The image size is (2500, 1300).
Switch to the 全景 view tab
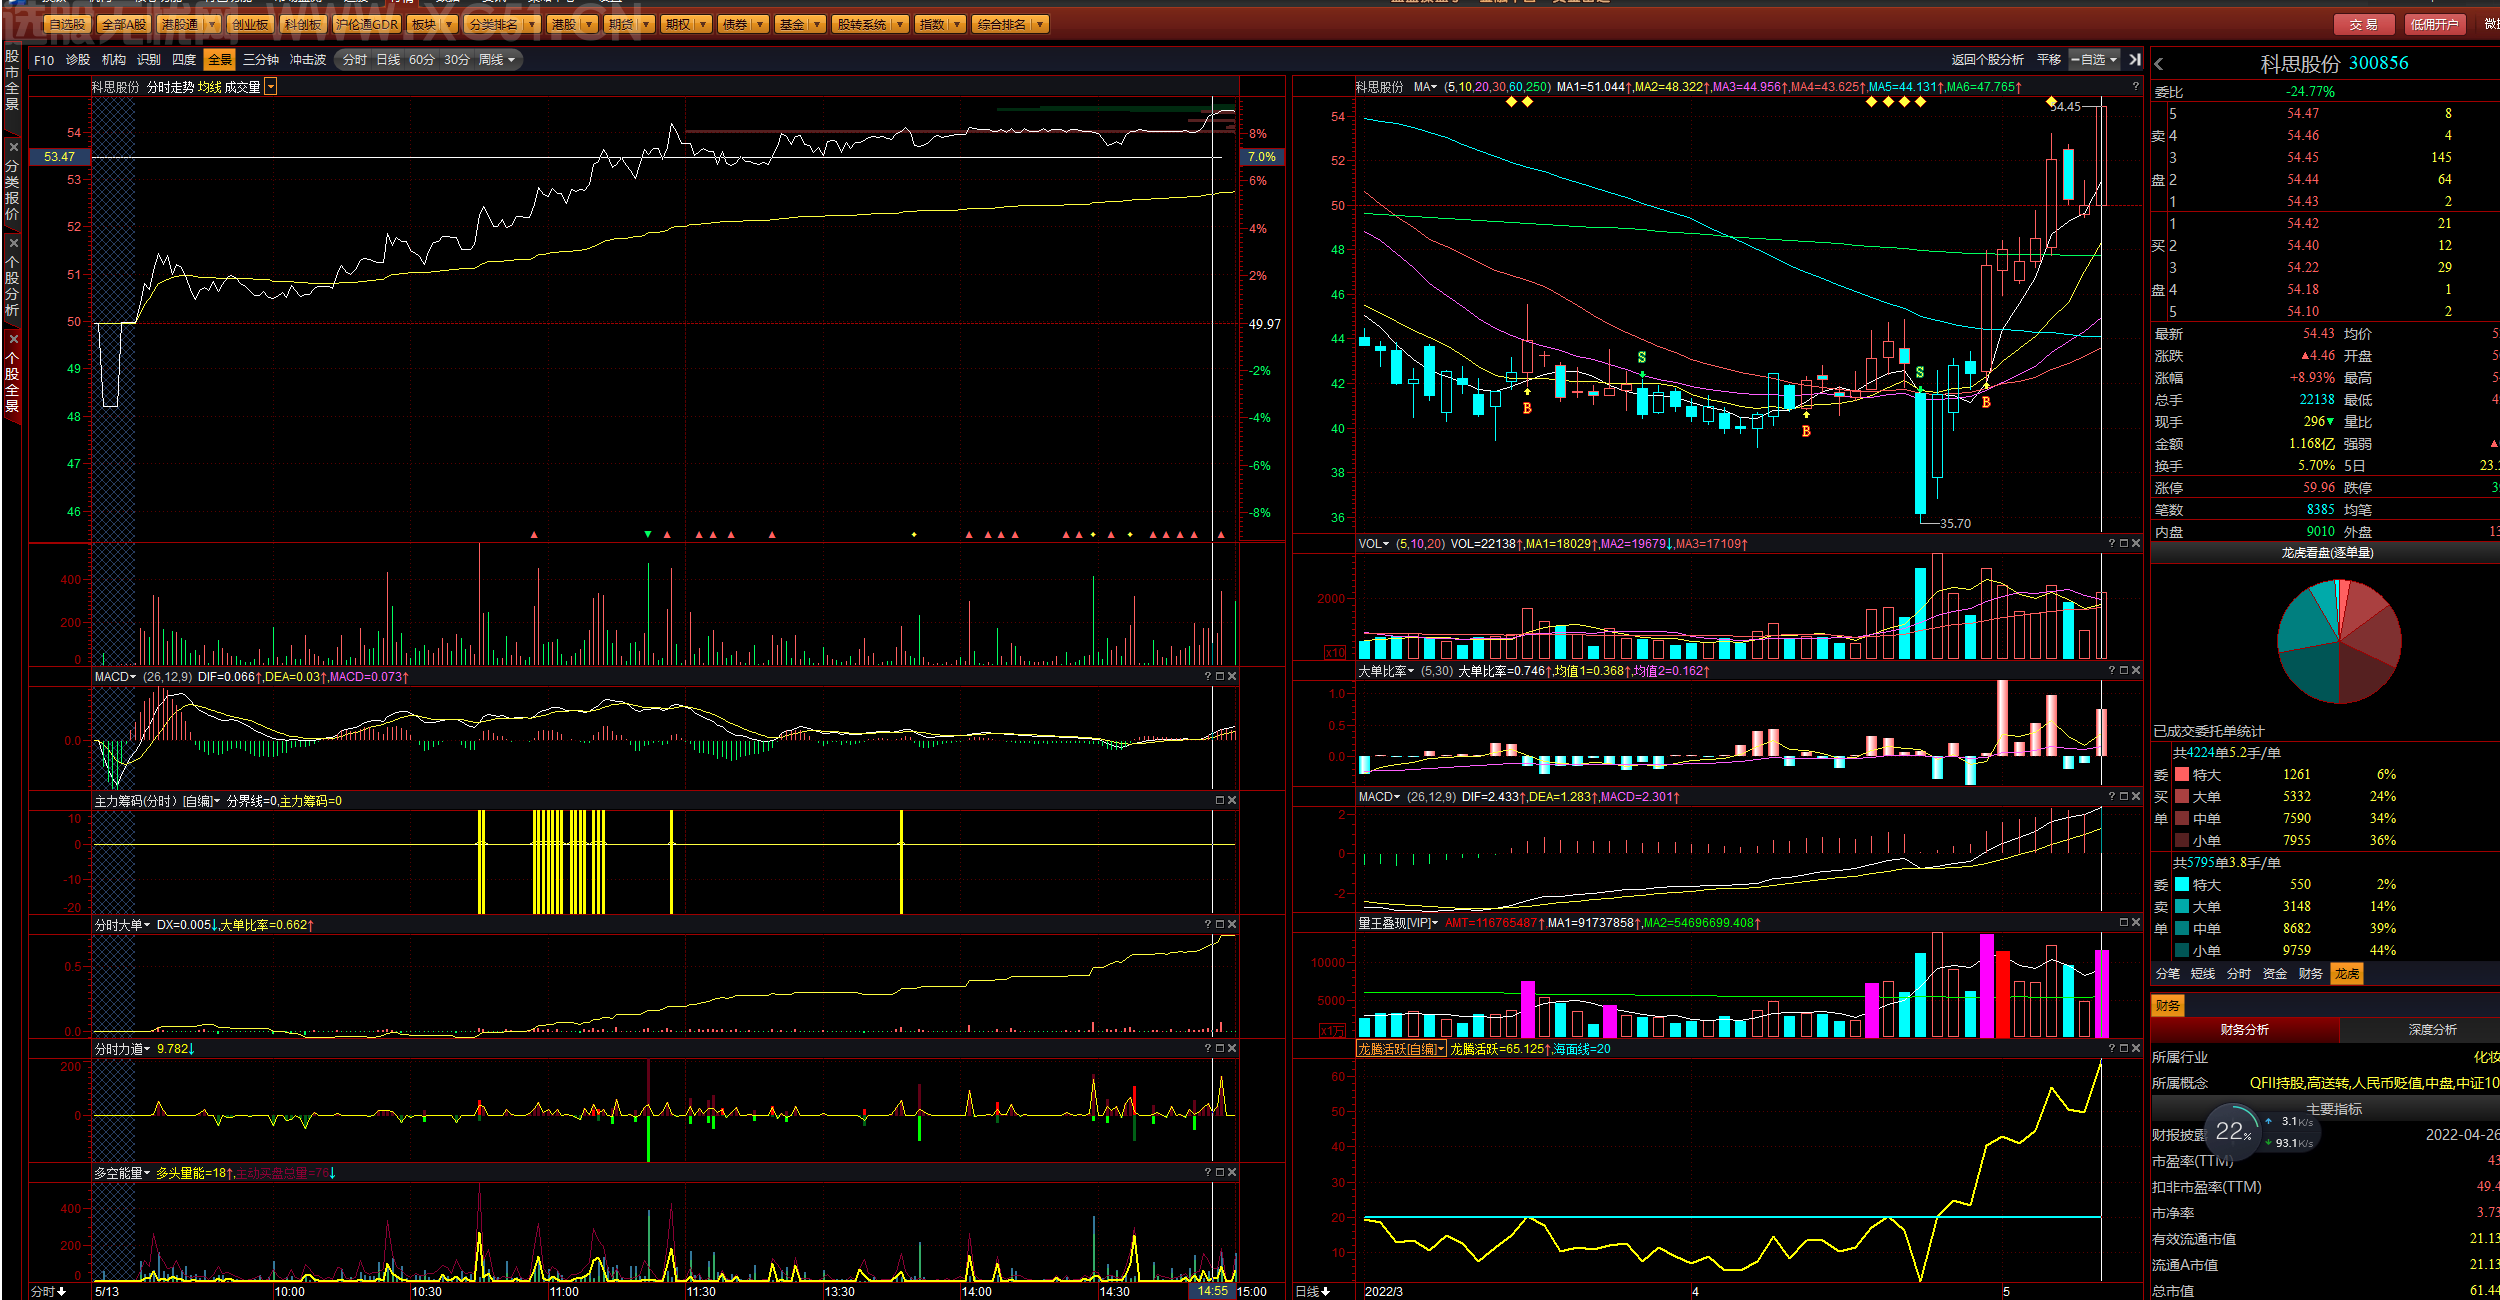click(x=219, y=60)
